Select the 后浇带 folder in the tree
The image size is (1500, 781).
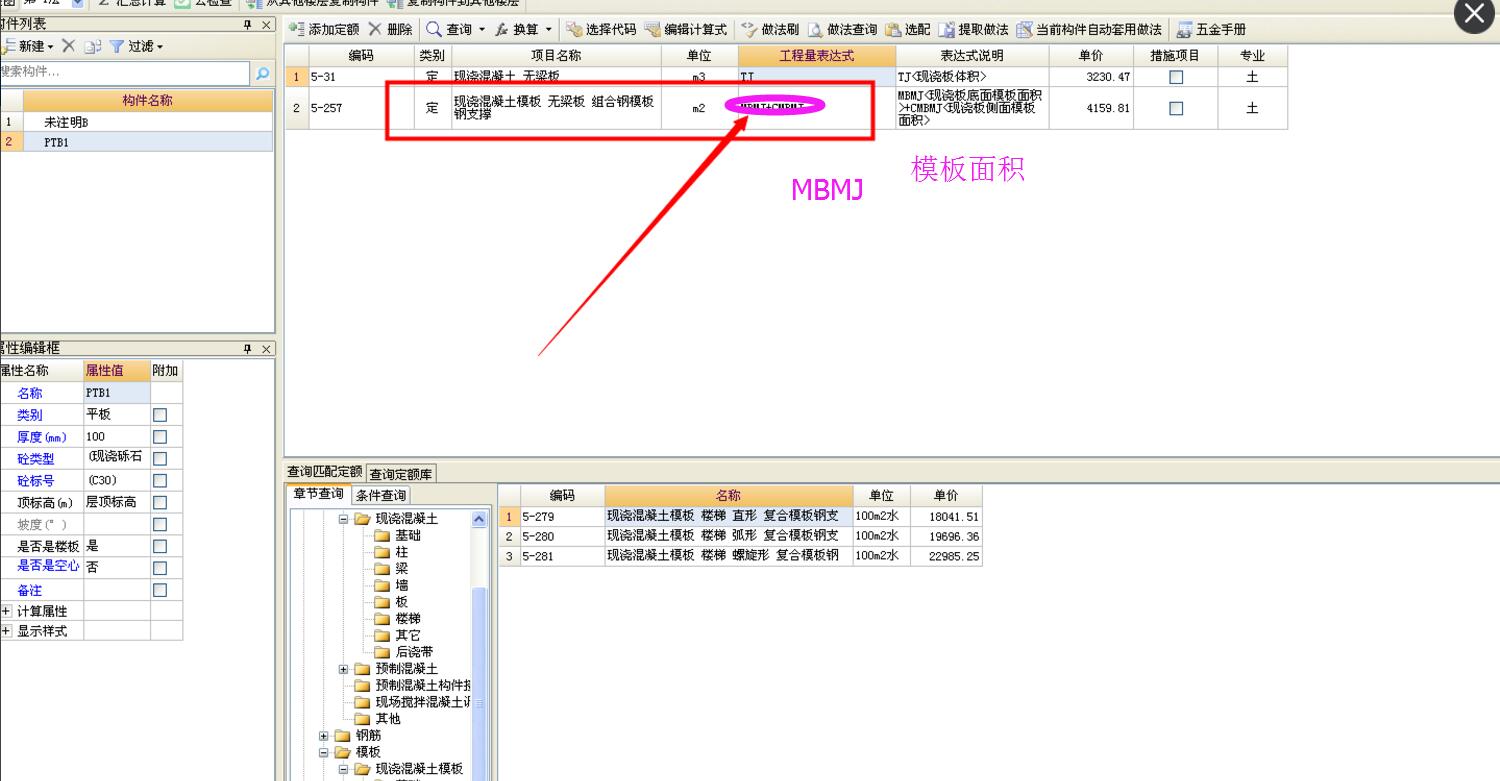tap(404, 652)
